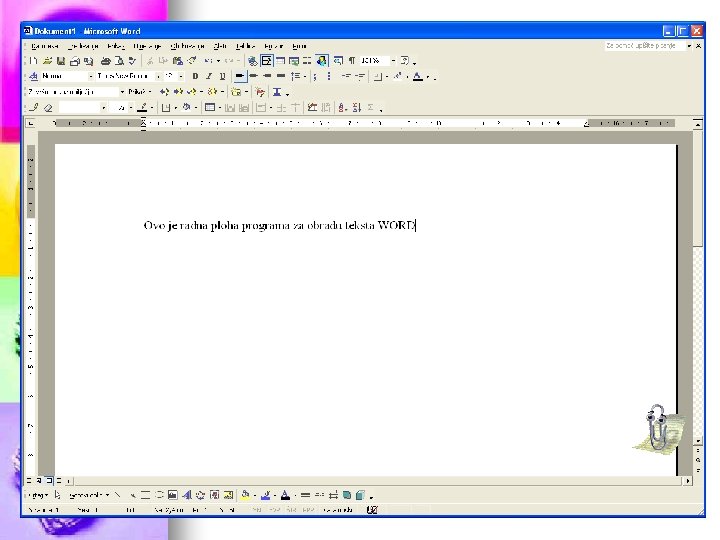Insert a picture from file icon
The height and width of the screenshot is (540, 720).
[228, 495]
